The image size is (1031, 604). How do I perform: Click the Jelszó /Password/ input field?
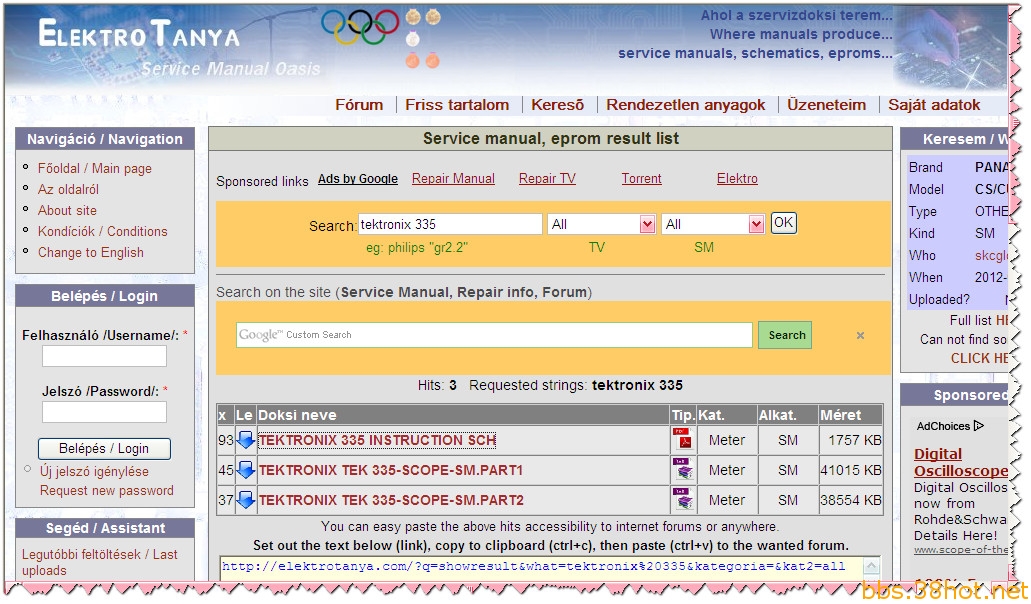point(104,412)
